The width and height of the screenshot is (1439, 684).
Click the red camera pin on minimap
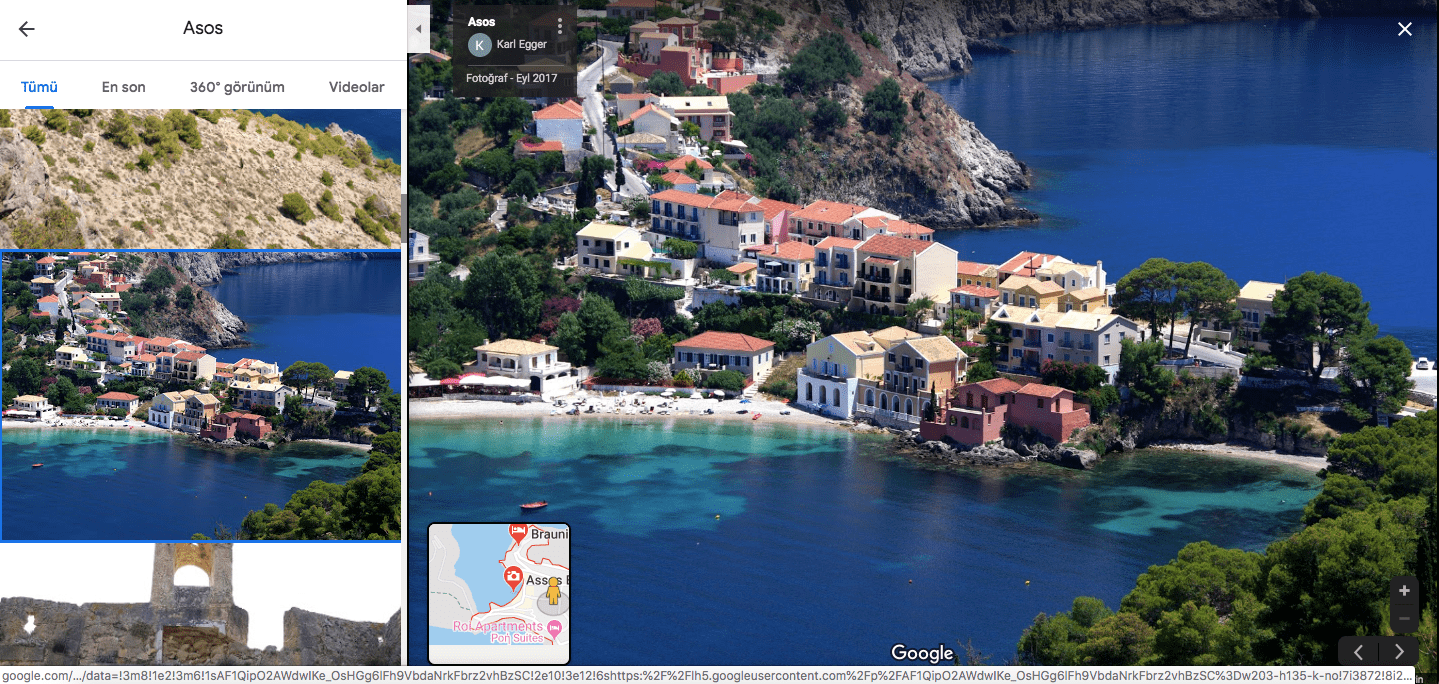point(513,576)
